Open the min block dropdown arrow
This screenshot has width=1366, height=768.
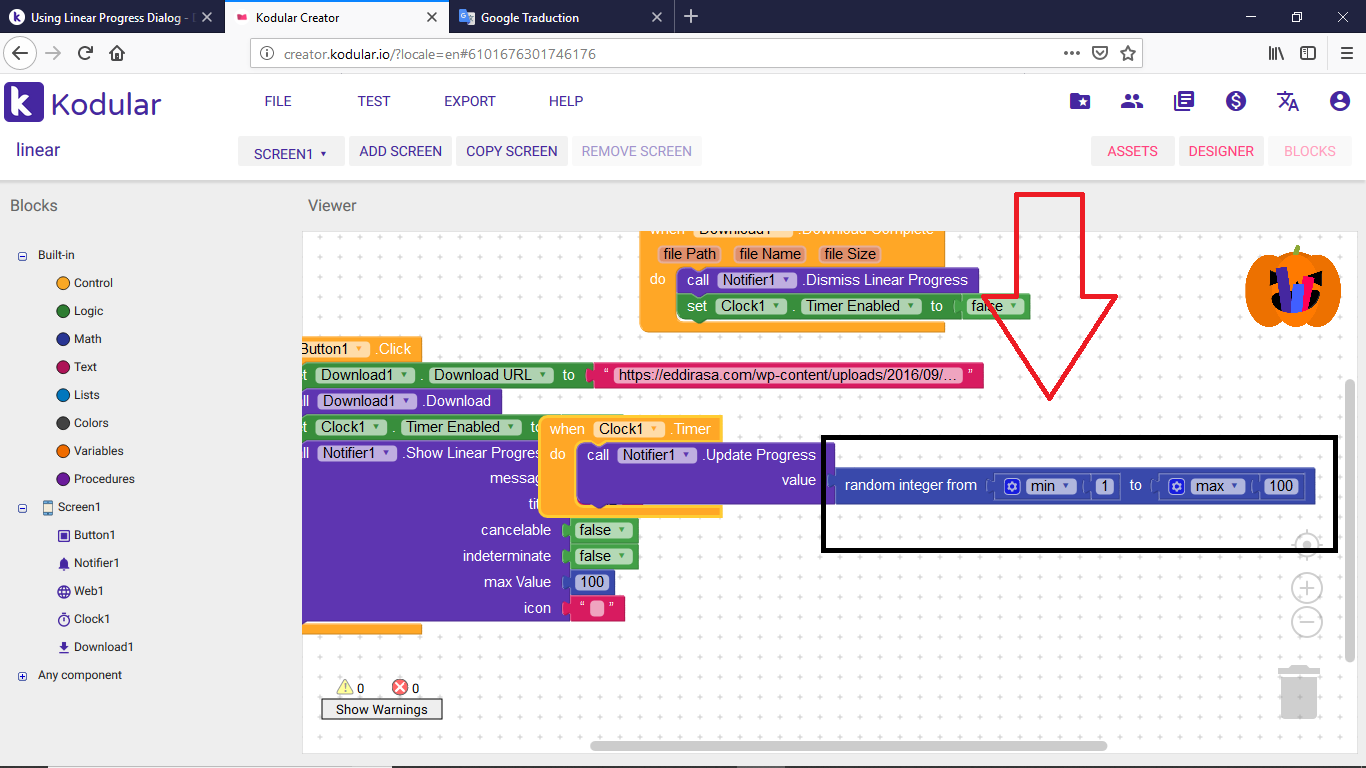point(1068,486)
